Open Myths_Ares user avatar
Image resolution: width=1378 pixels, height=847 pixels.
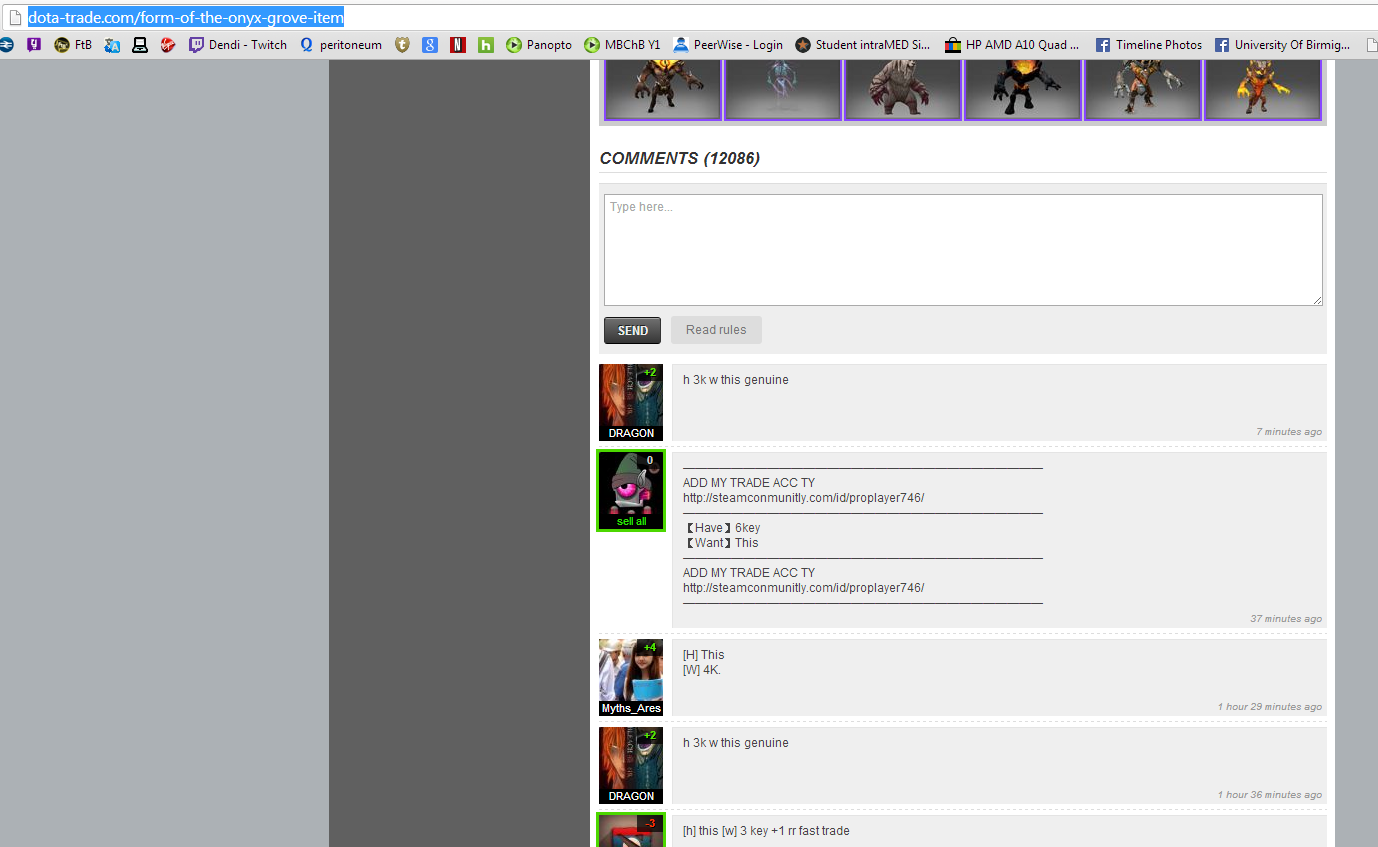[631, 677]
